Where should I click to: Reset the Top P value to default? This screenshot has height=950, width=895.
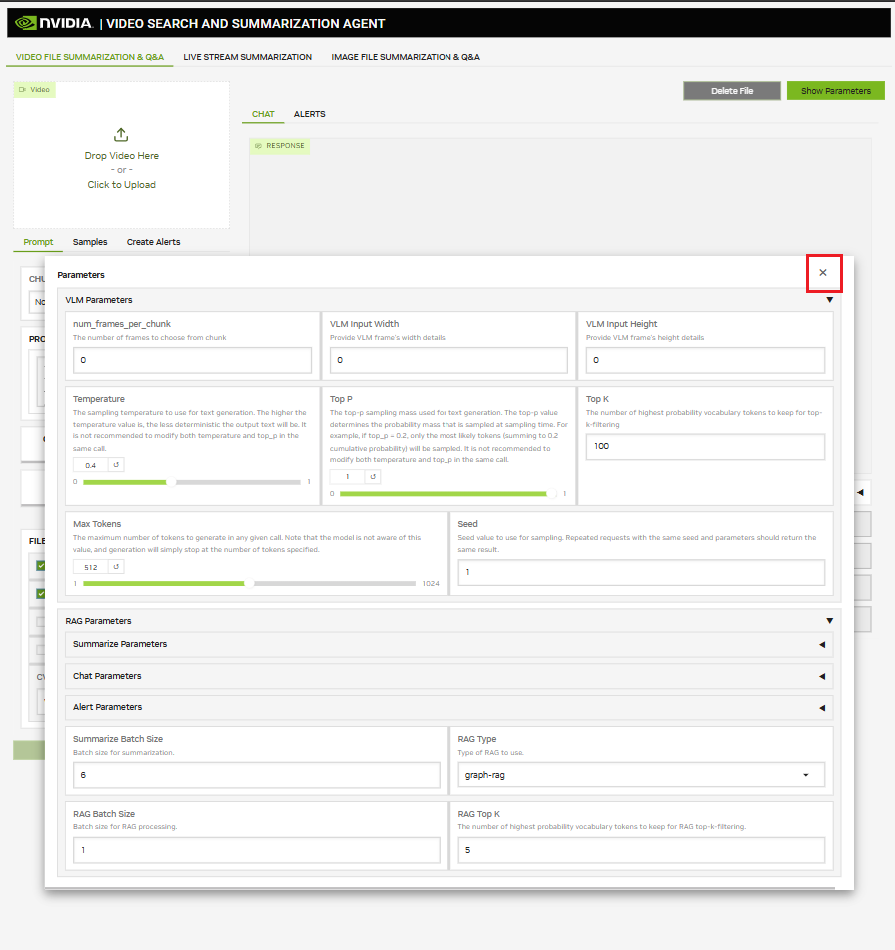pos(373,477)
